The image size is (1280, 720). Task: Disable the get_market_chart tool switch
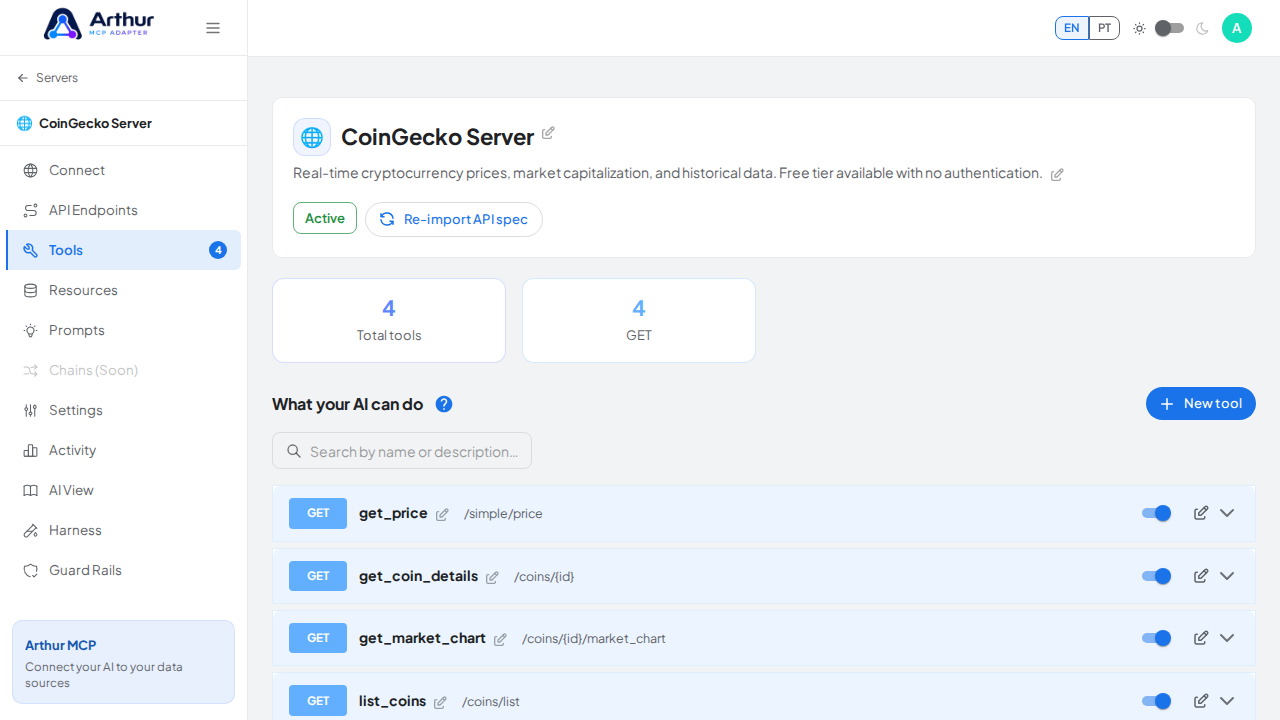(1157, 638)
